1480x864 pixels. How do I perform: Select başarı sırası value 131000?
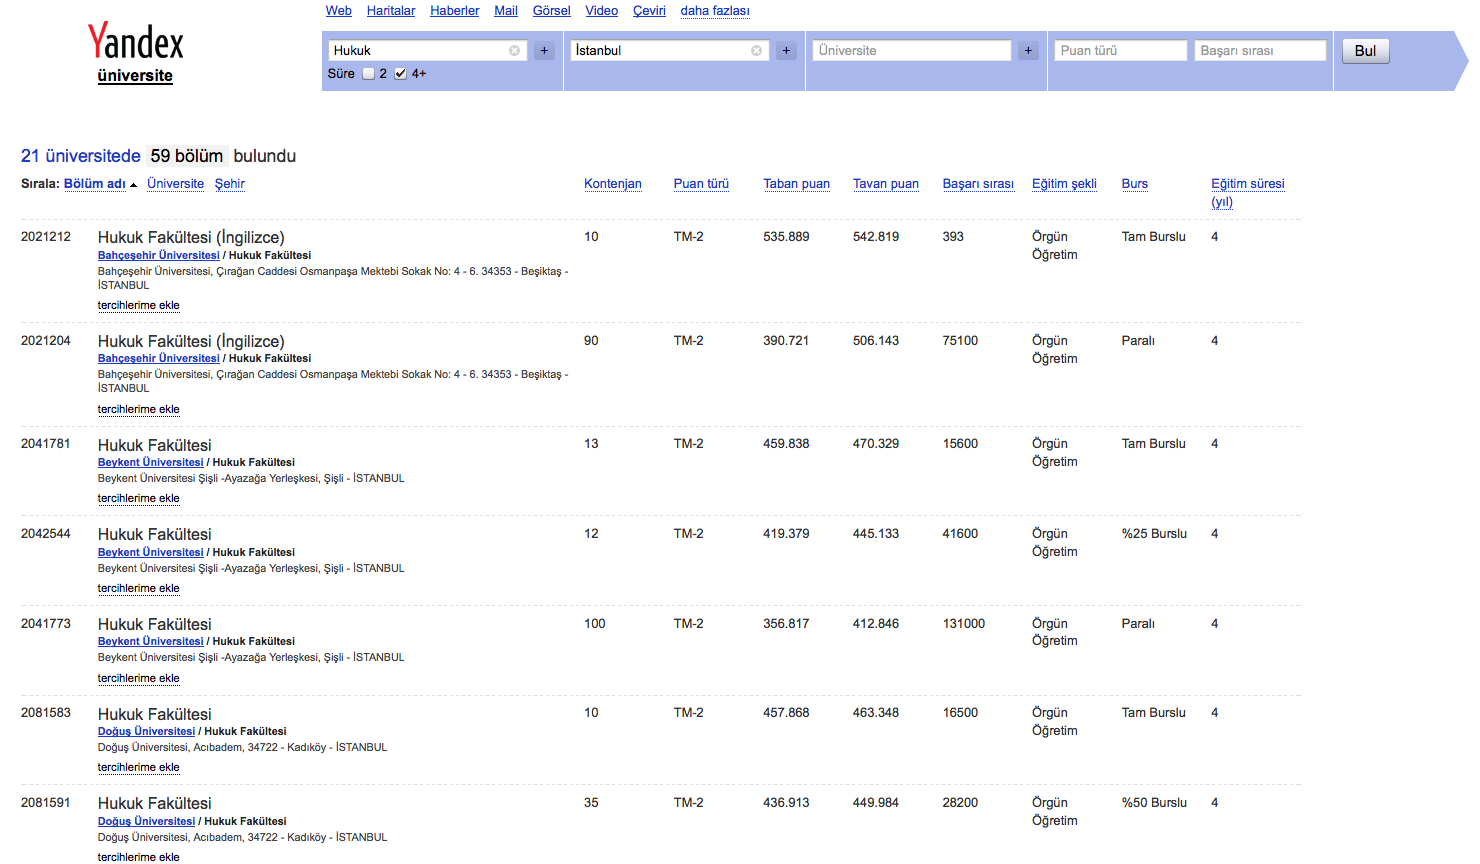pyautogui.click(x=964, y=623)
